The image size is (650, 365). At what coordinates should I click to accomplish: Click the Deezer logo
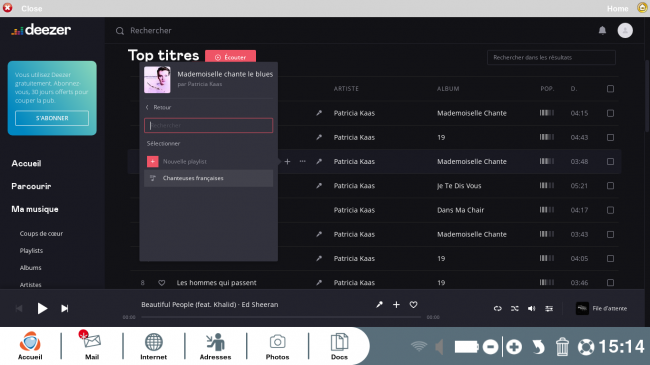(41, 30)
